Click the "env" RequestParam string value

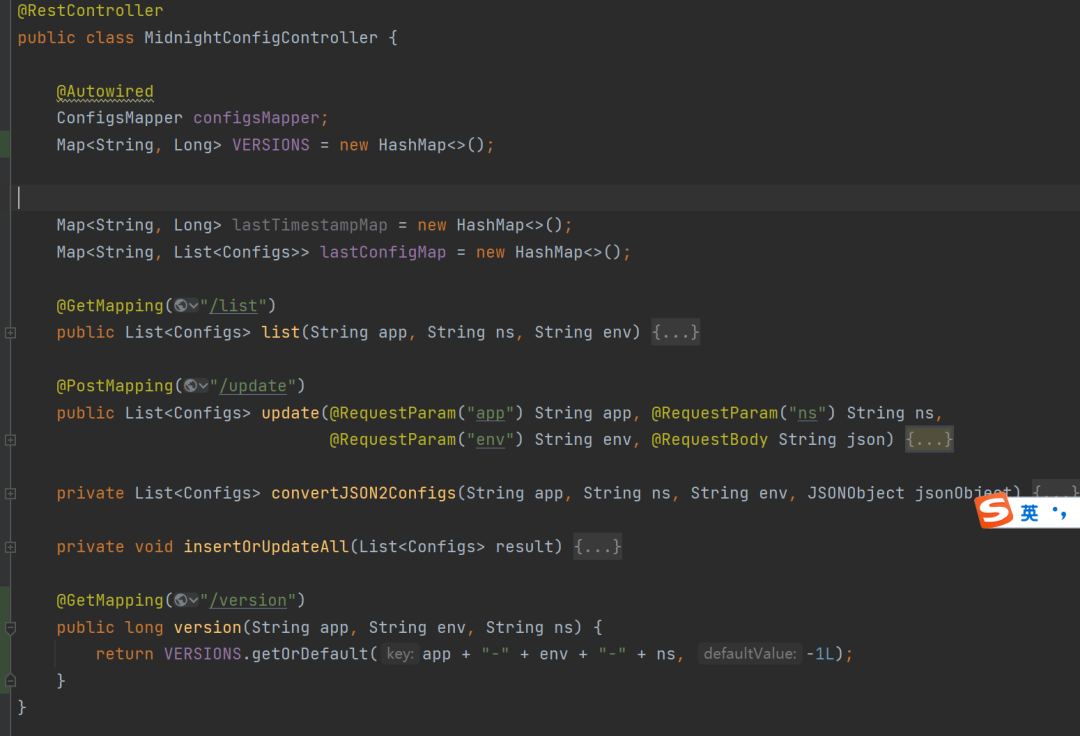(x=490, y=440)
